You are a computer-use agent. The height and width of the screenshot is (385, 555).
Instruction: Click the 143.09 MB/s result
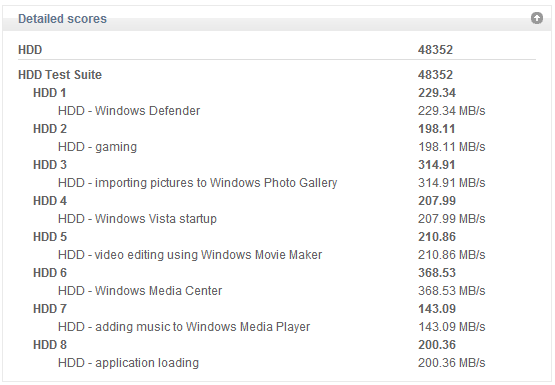pyautogui.click(x=452, y=327)
